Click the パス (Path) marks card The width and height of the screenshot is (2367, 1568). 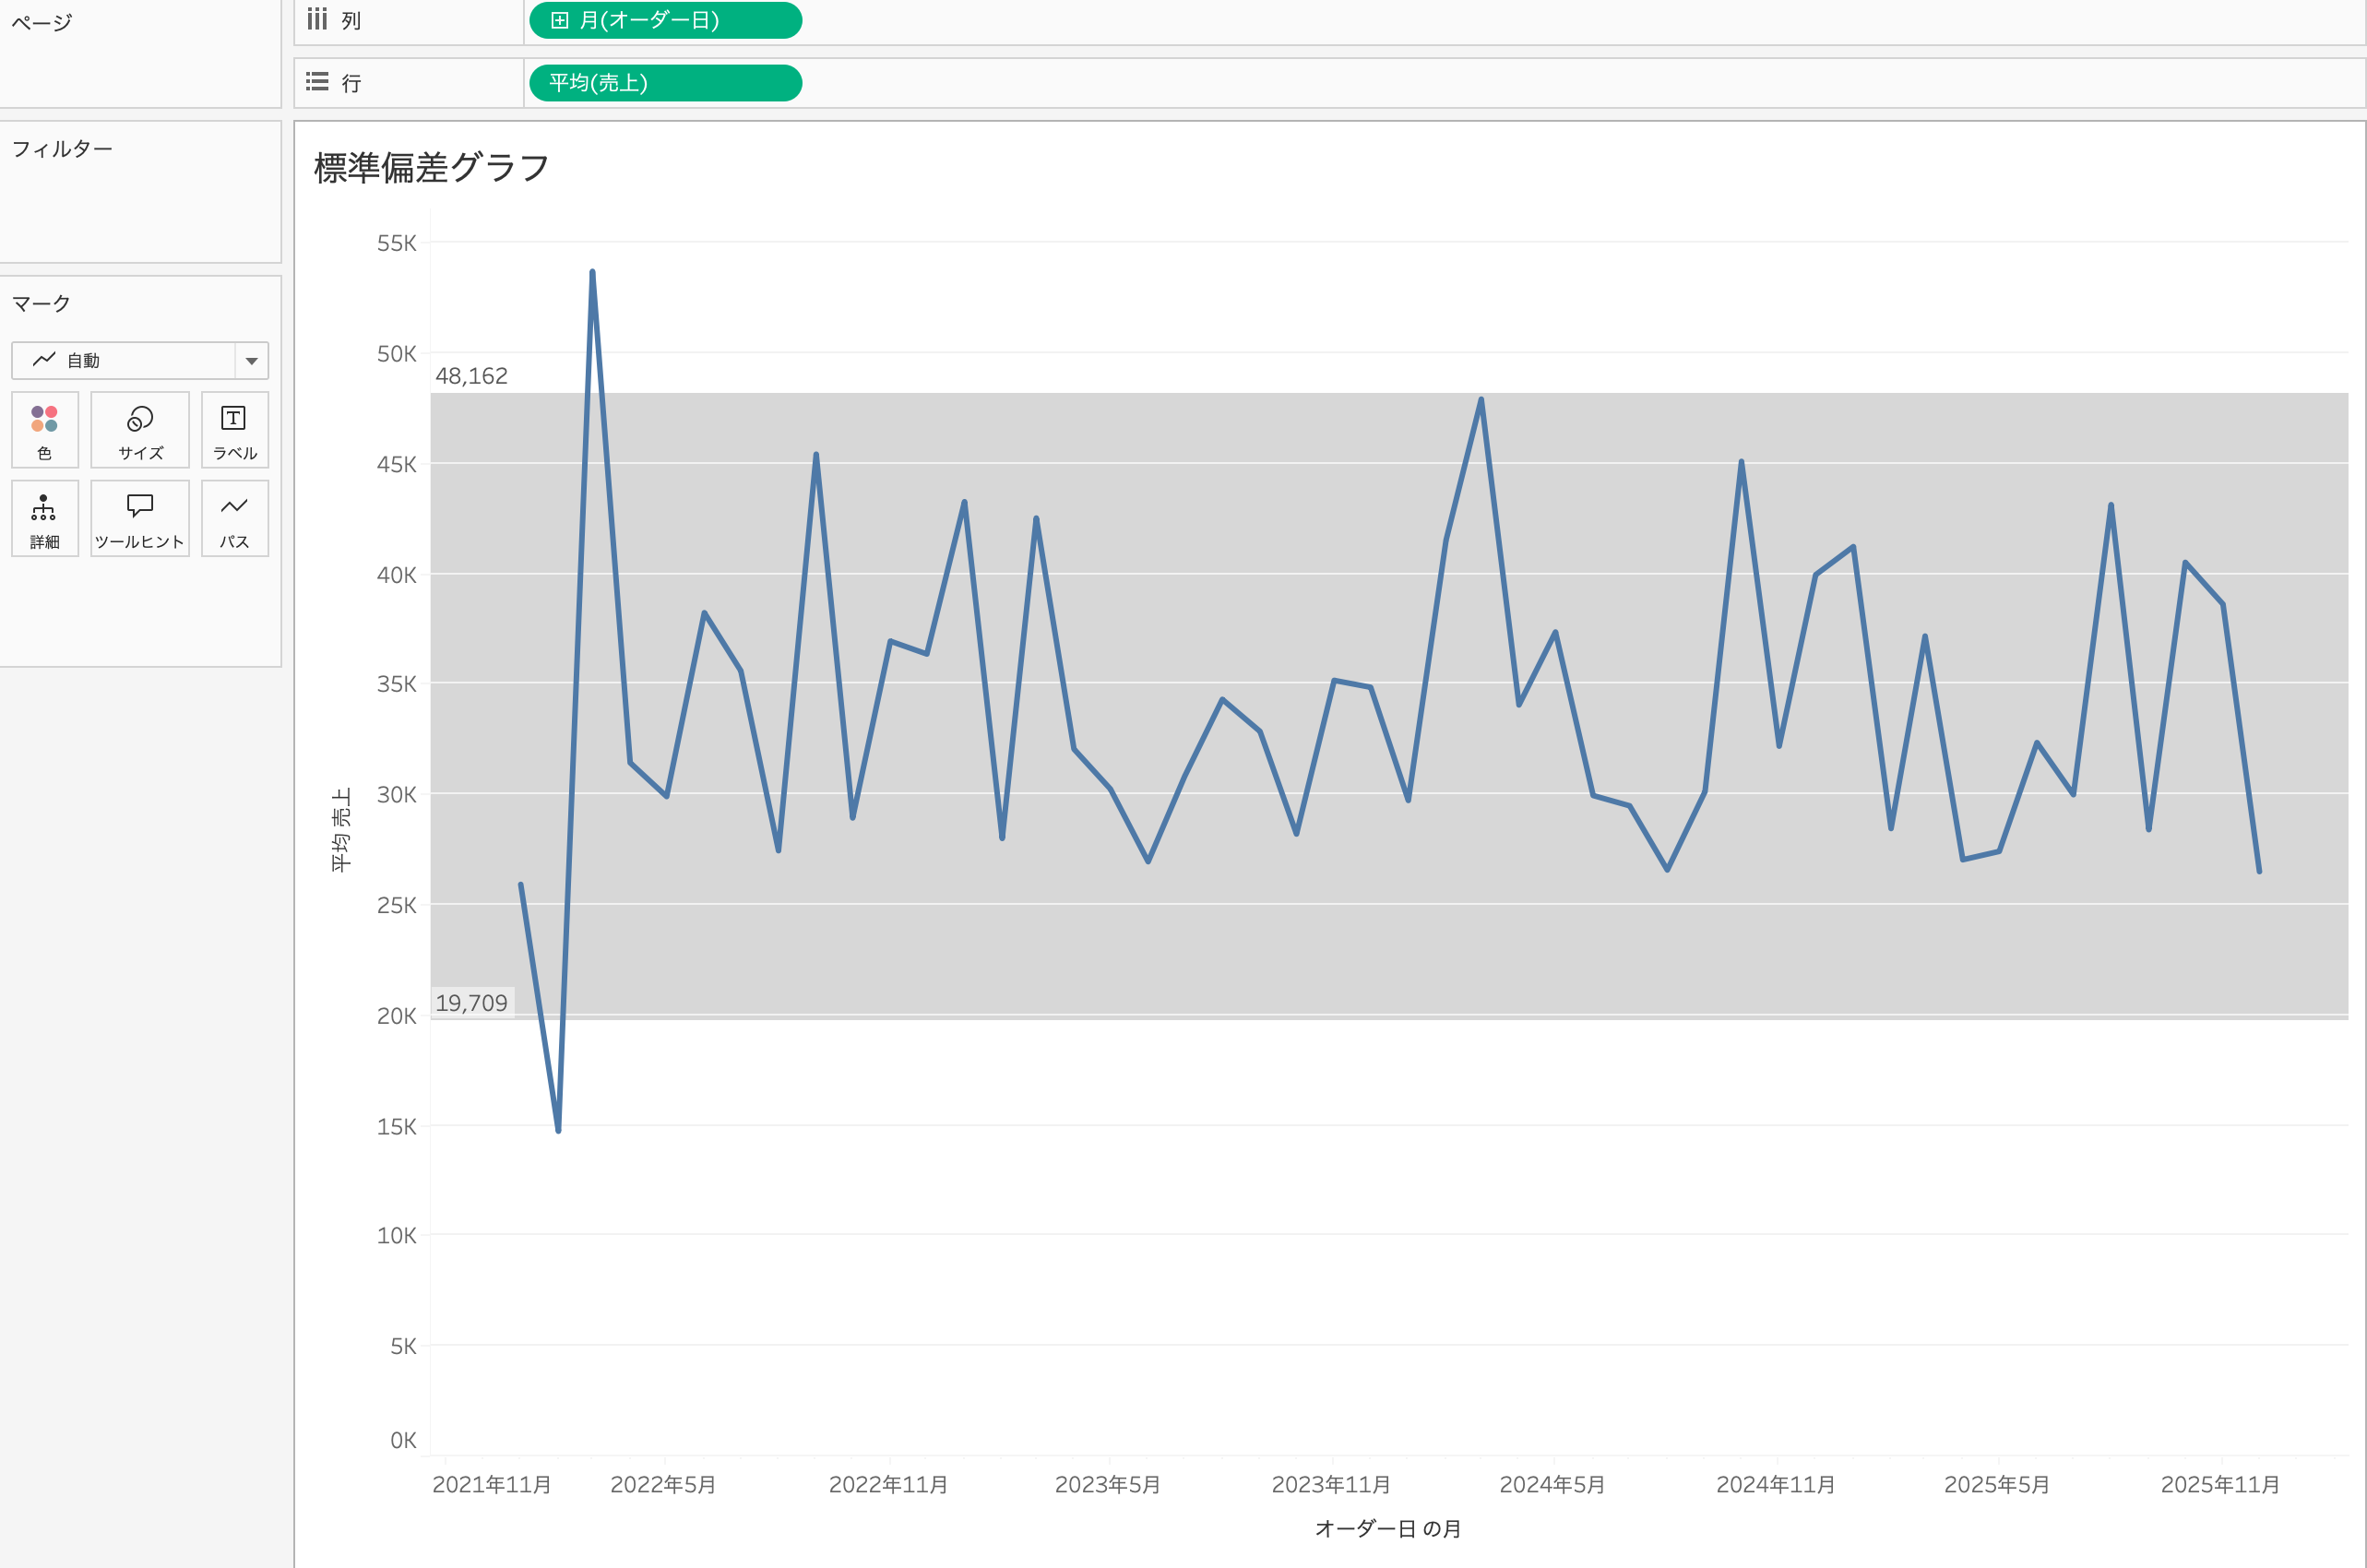(x=234, y=519)
